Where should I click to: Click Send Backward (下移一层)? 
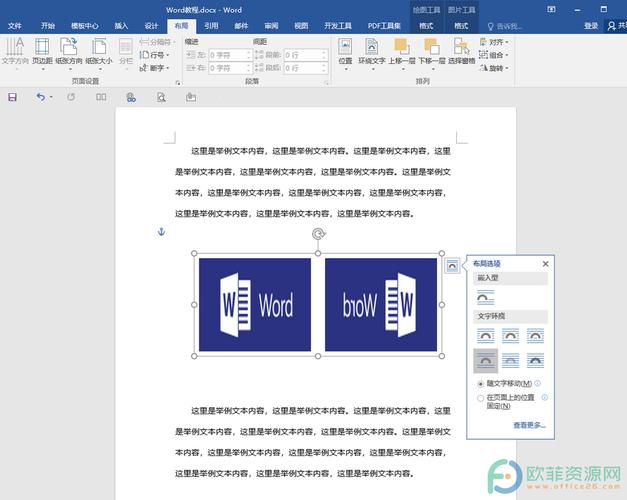(x=432, y=53)
